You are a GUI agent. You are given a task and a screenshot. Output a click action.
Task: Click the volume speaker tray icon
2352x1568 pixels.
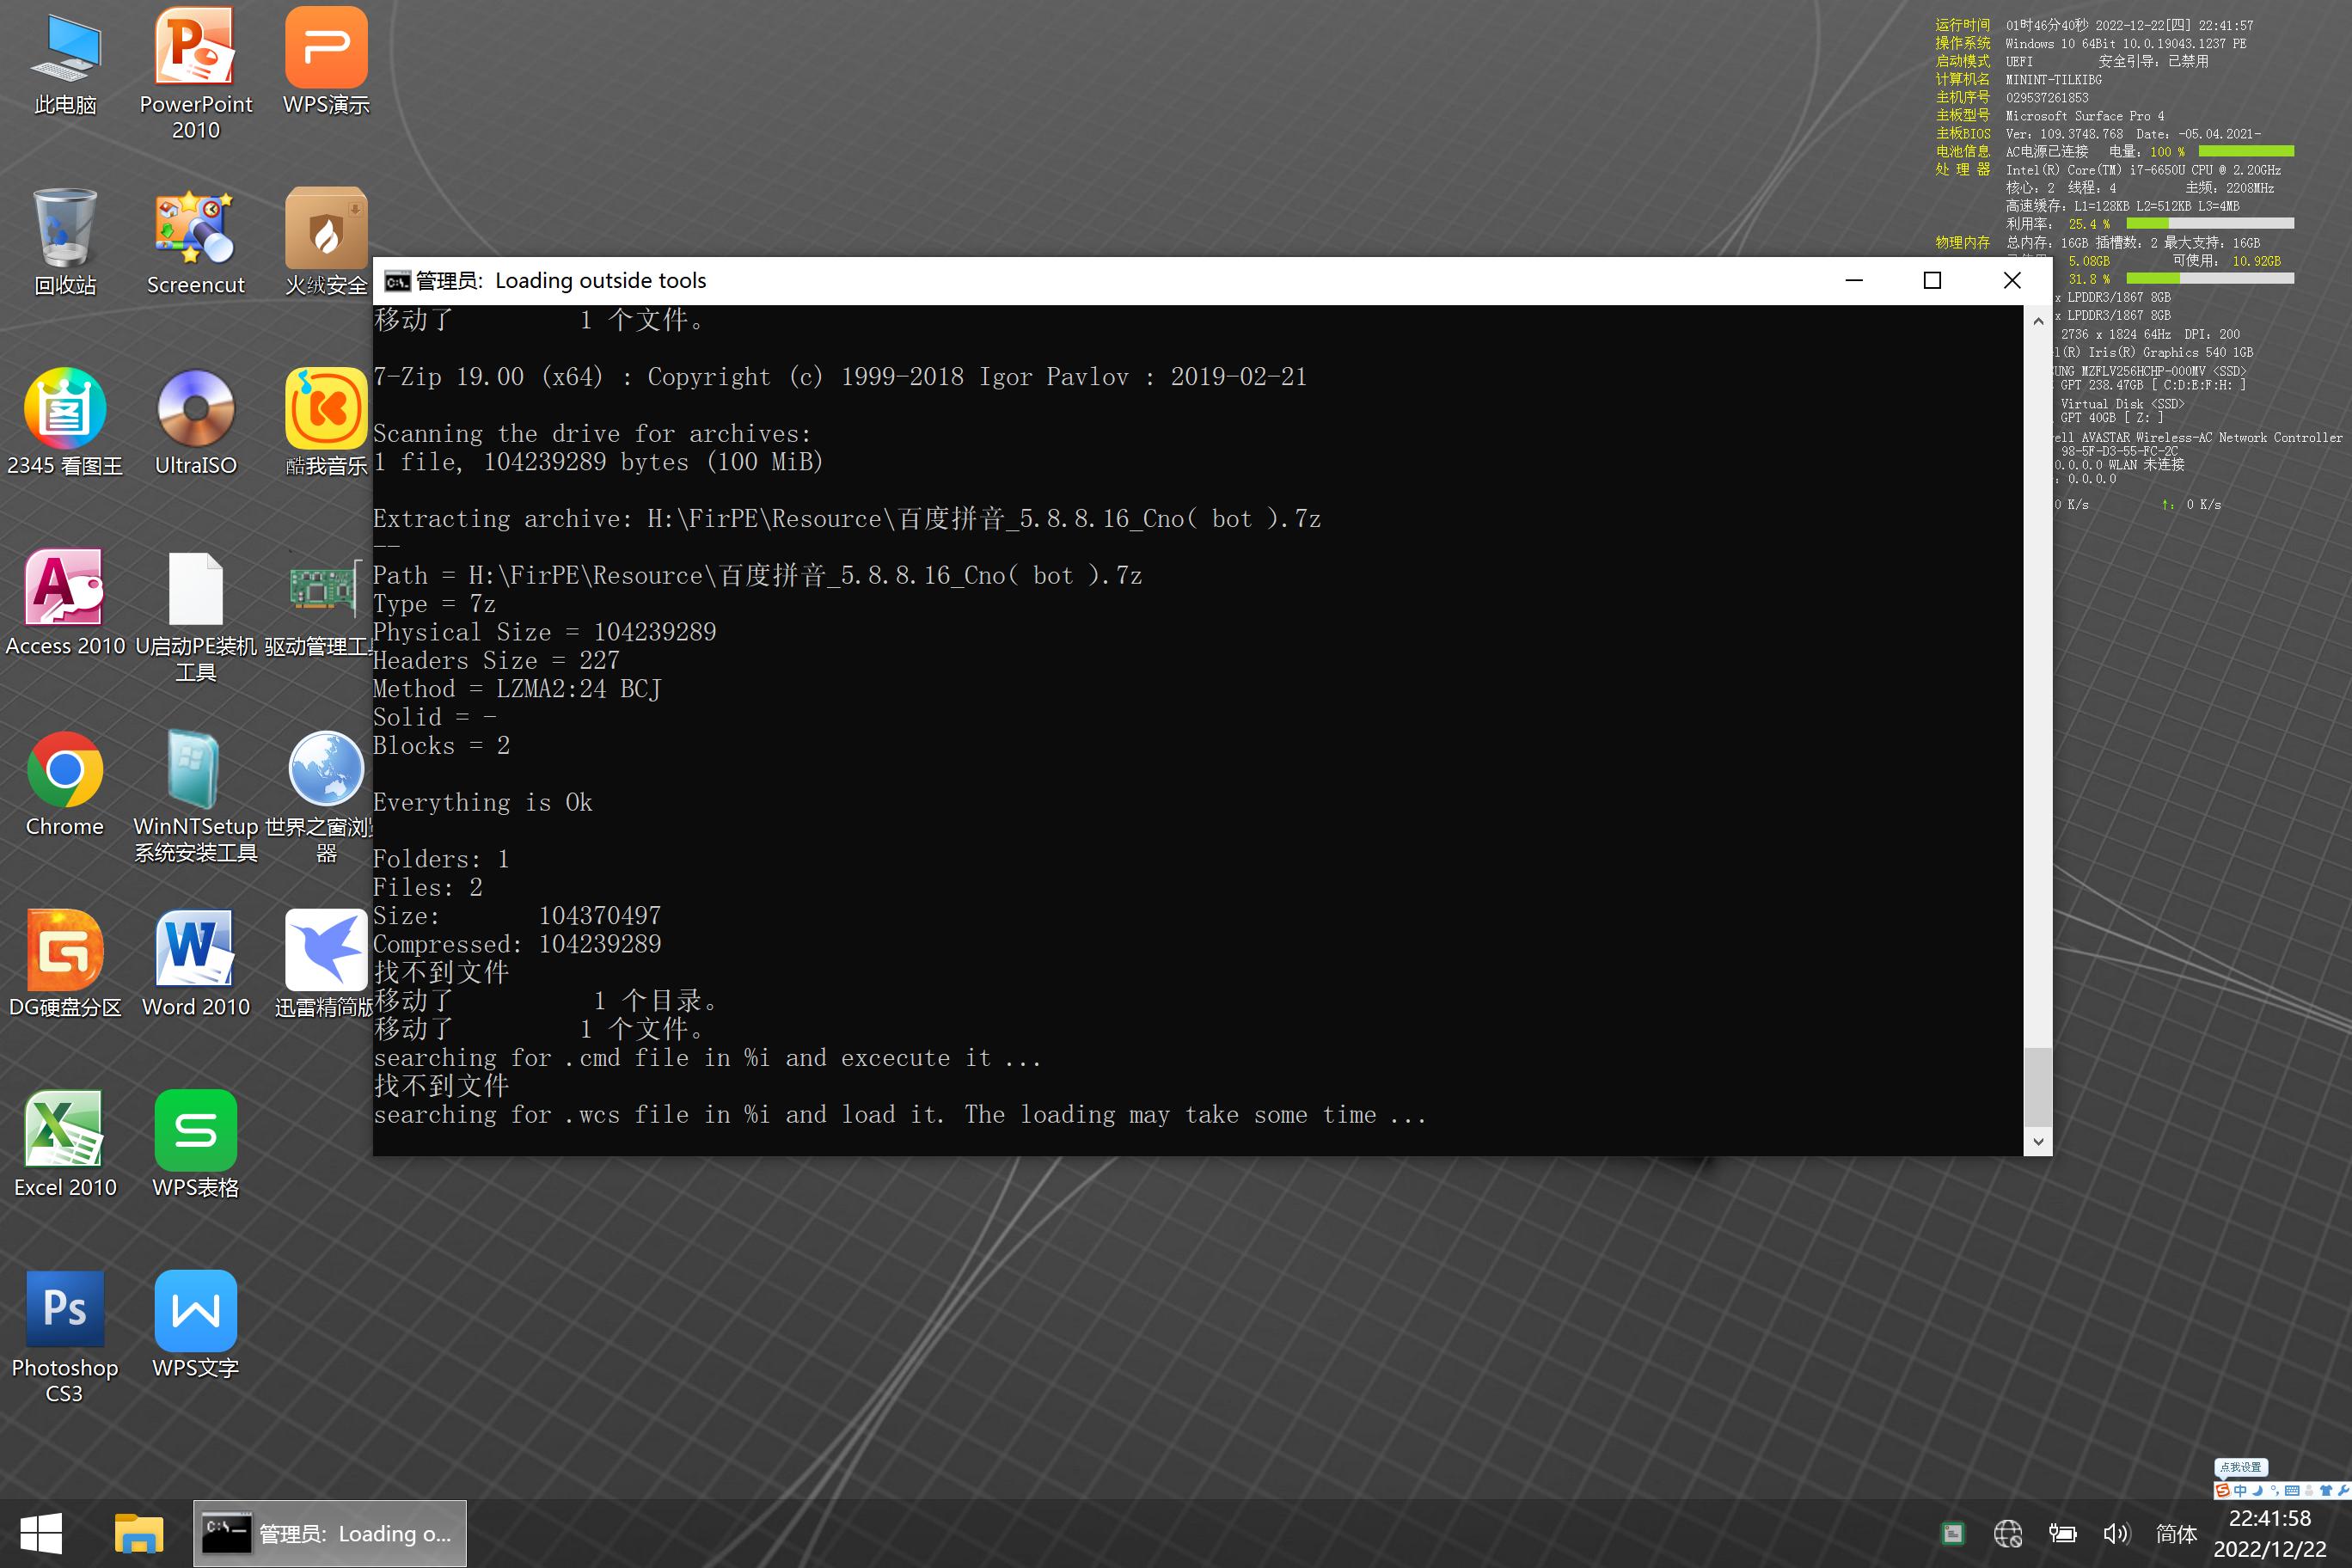point(2117,1533)
